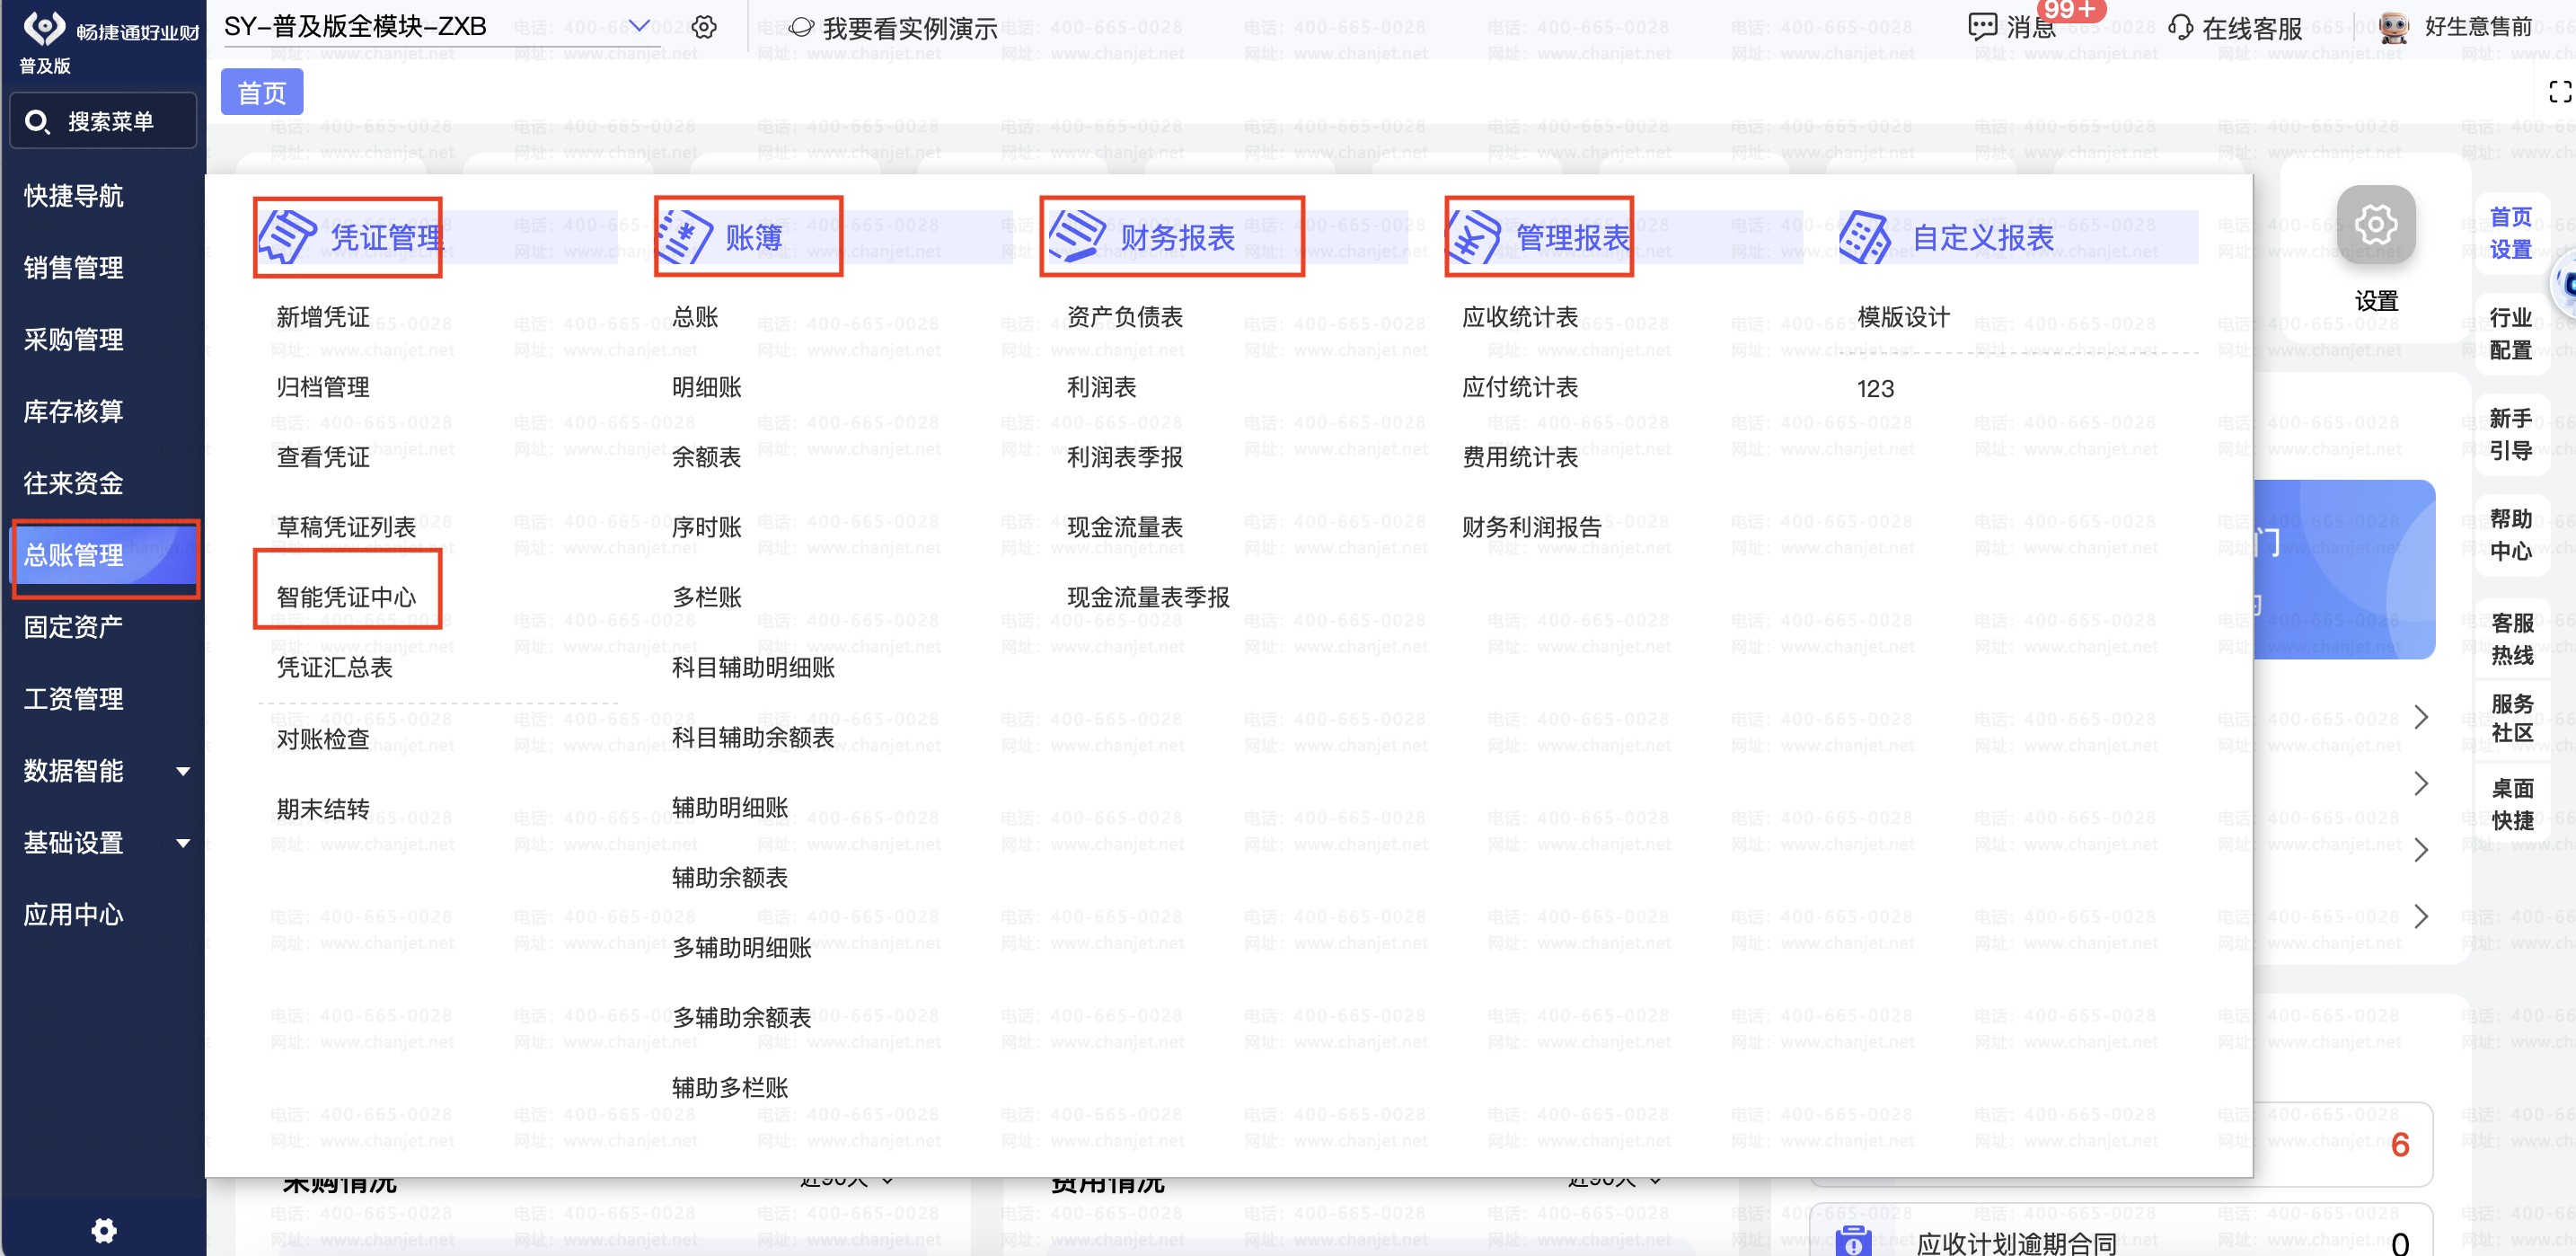Open 期末结转 link

pyautogui.click(x=323, y=809)
